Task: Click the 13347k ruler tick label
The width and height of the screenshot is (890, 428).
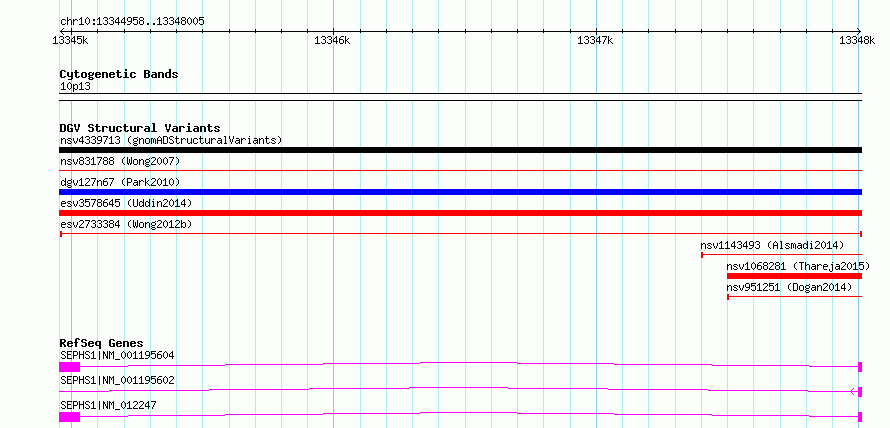Action: (x=595, y=40)
